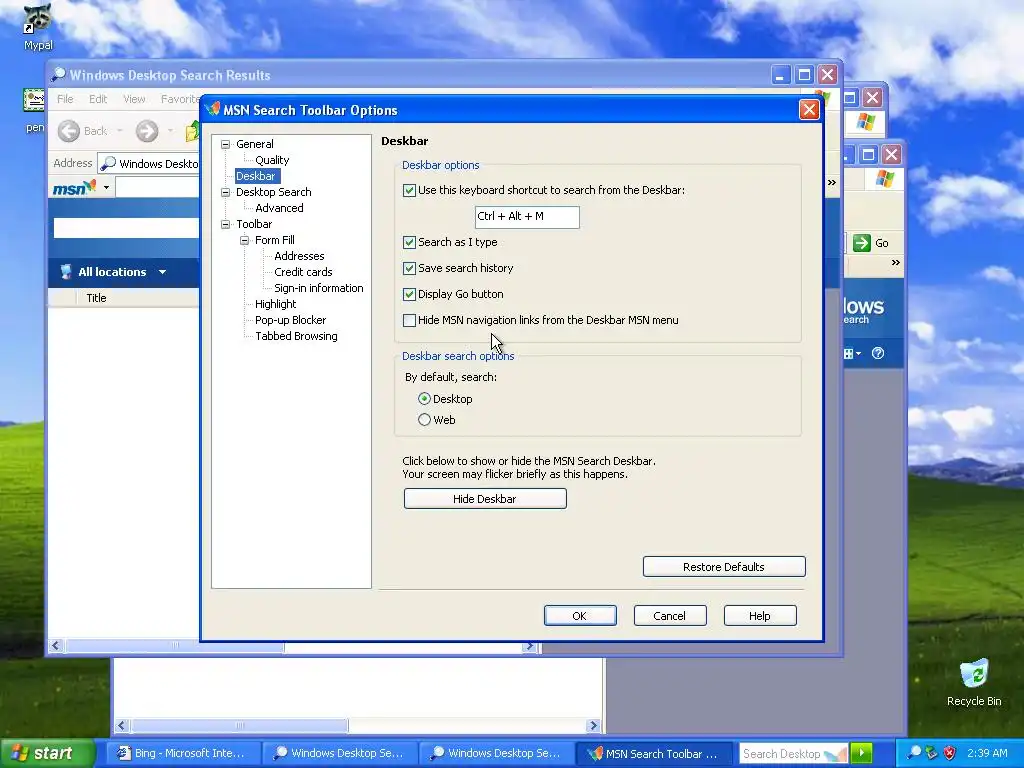Click the Ctrl + Alt + M shortcut field

[527, 217]
